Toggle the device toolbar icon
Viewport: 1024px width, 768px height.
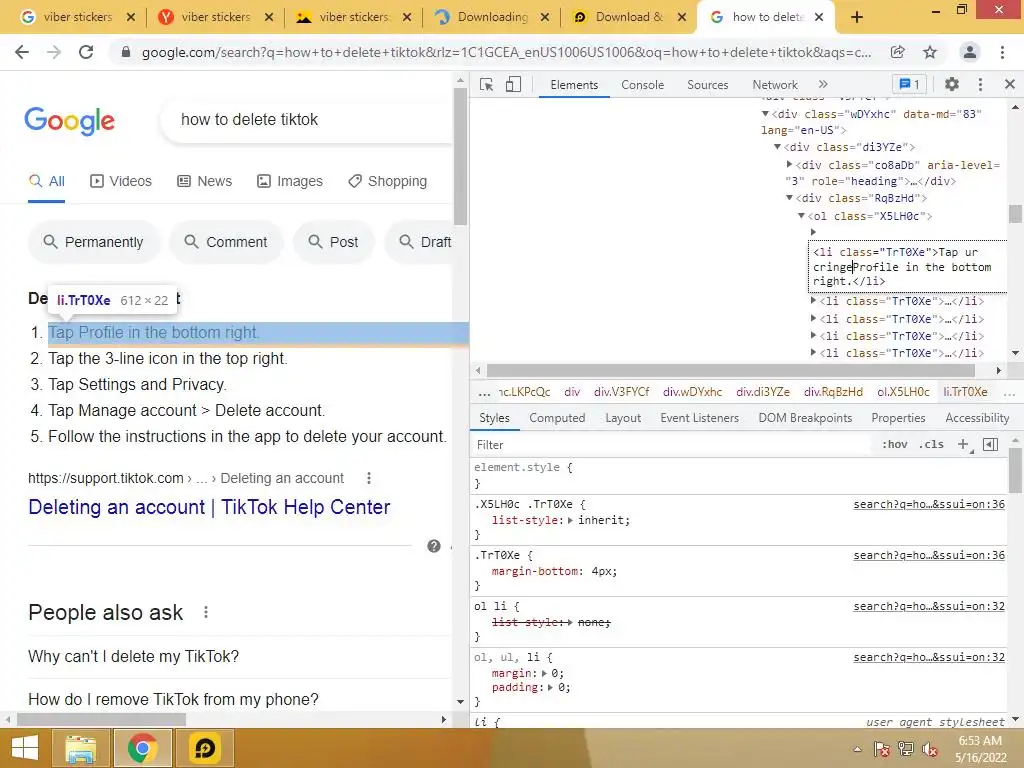[x=513, y=85]
